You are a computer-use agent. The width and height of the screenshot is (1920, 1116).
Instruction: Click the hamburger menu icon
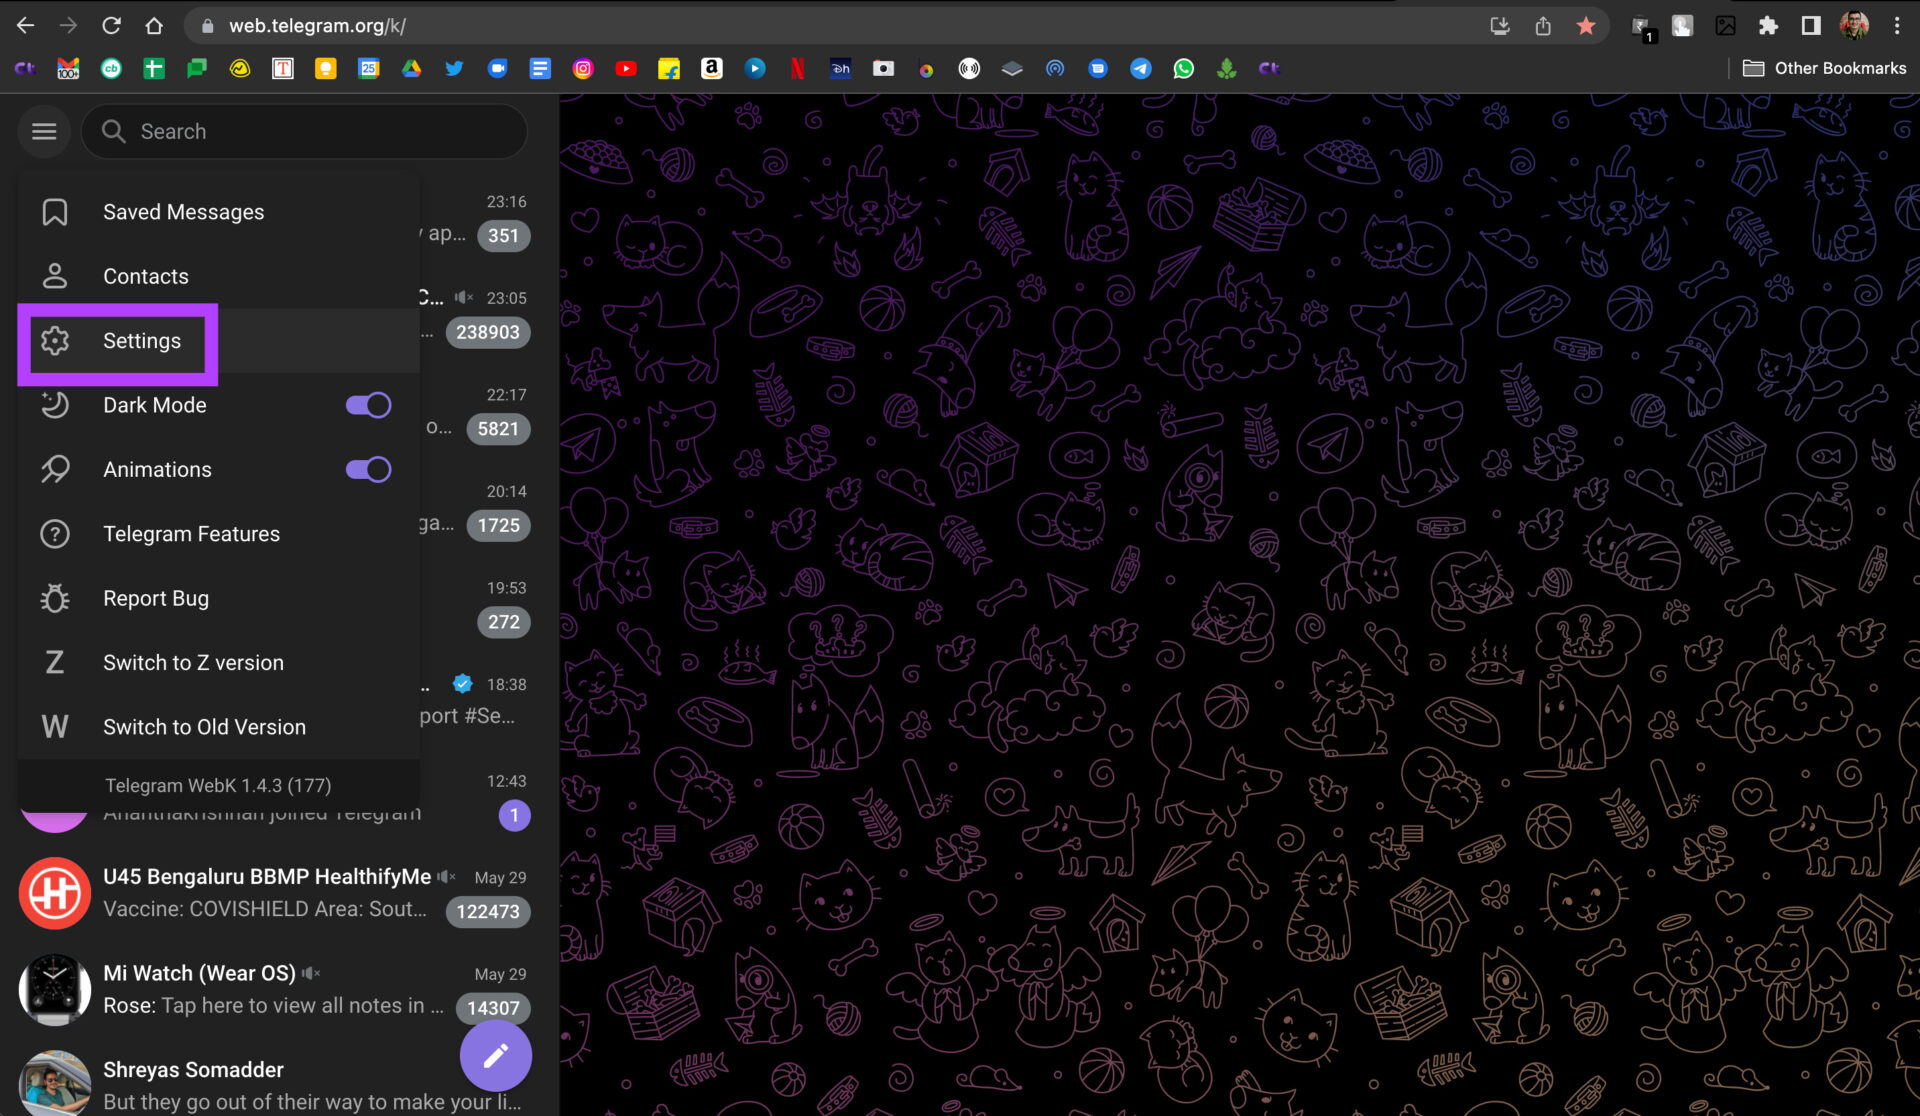click(44, 131)
